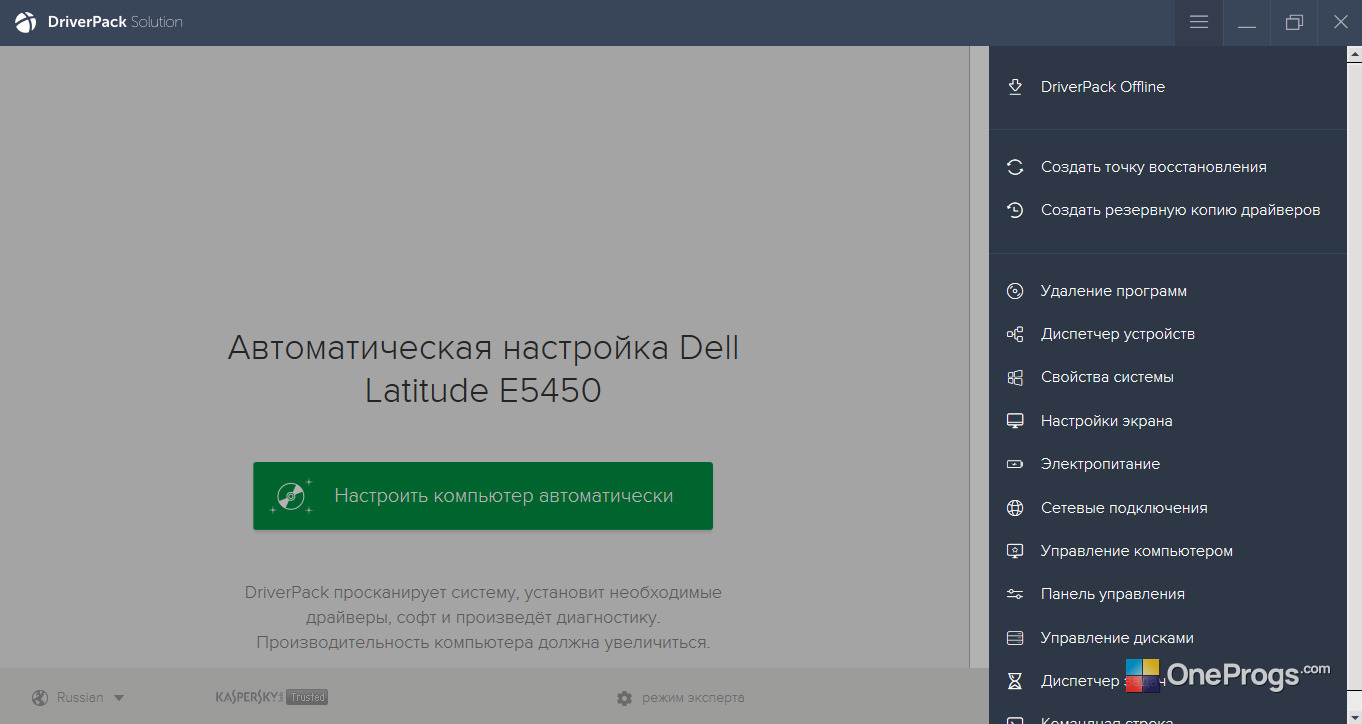Image resolution: width=1362 pixels, height=724 pixels.
Task: Click the 'DriverPack просканирует систему' description text
Action: click(x=483, y=617)
